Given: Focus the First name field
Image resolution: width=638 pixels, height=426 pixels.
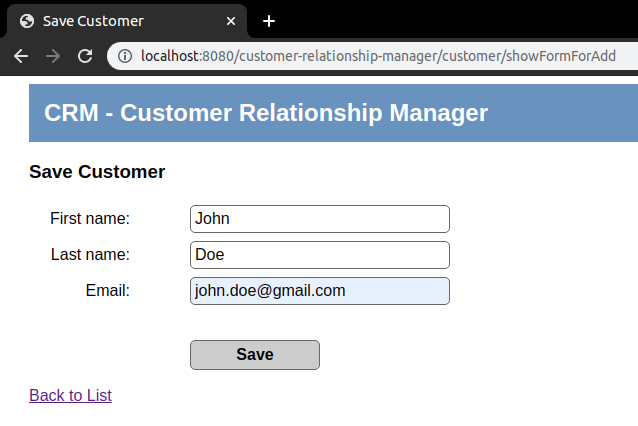Looking at the screenshot, I should pos(320,219).
